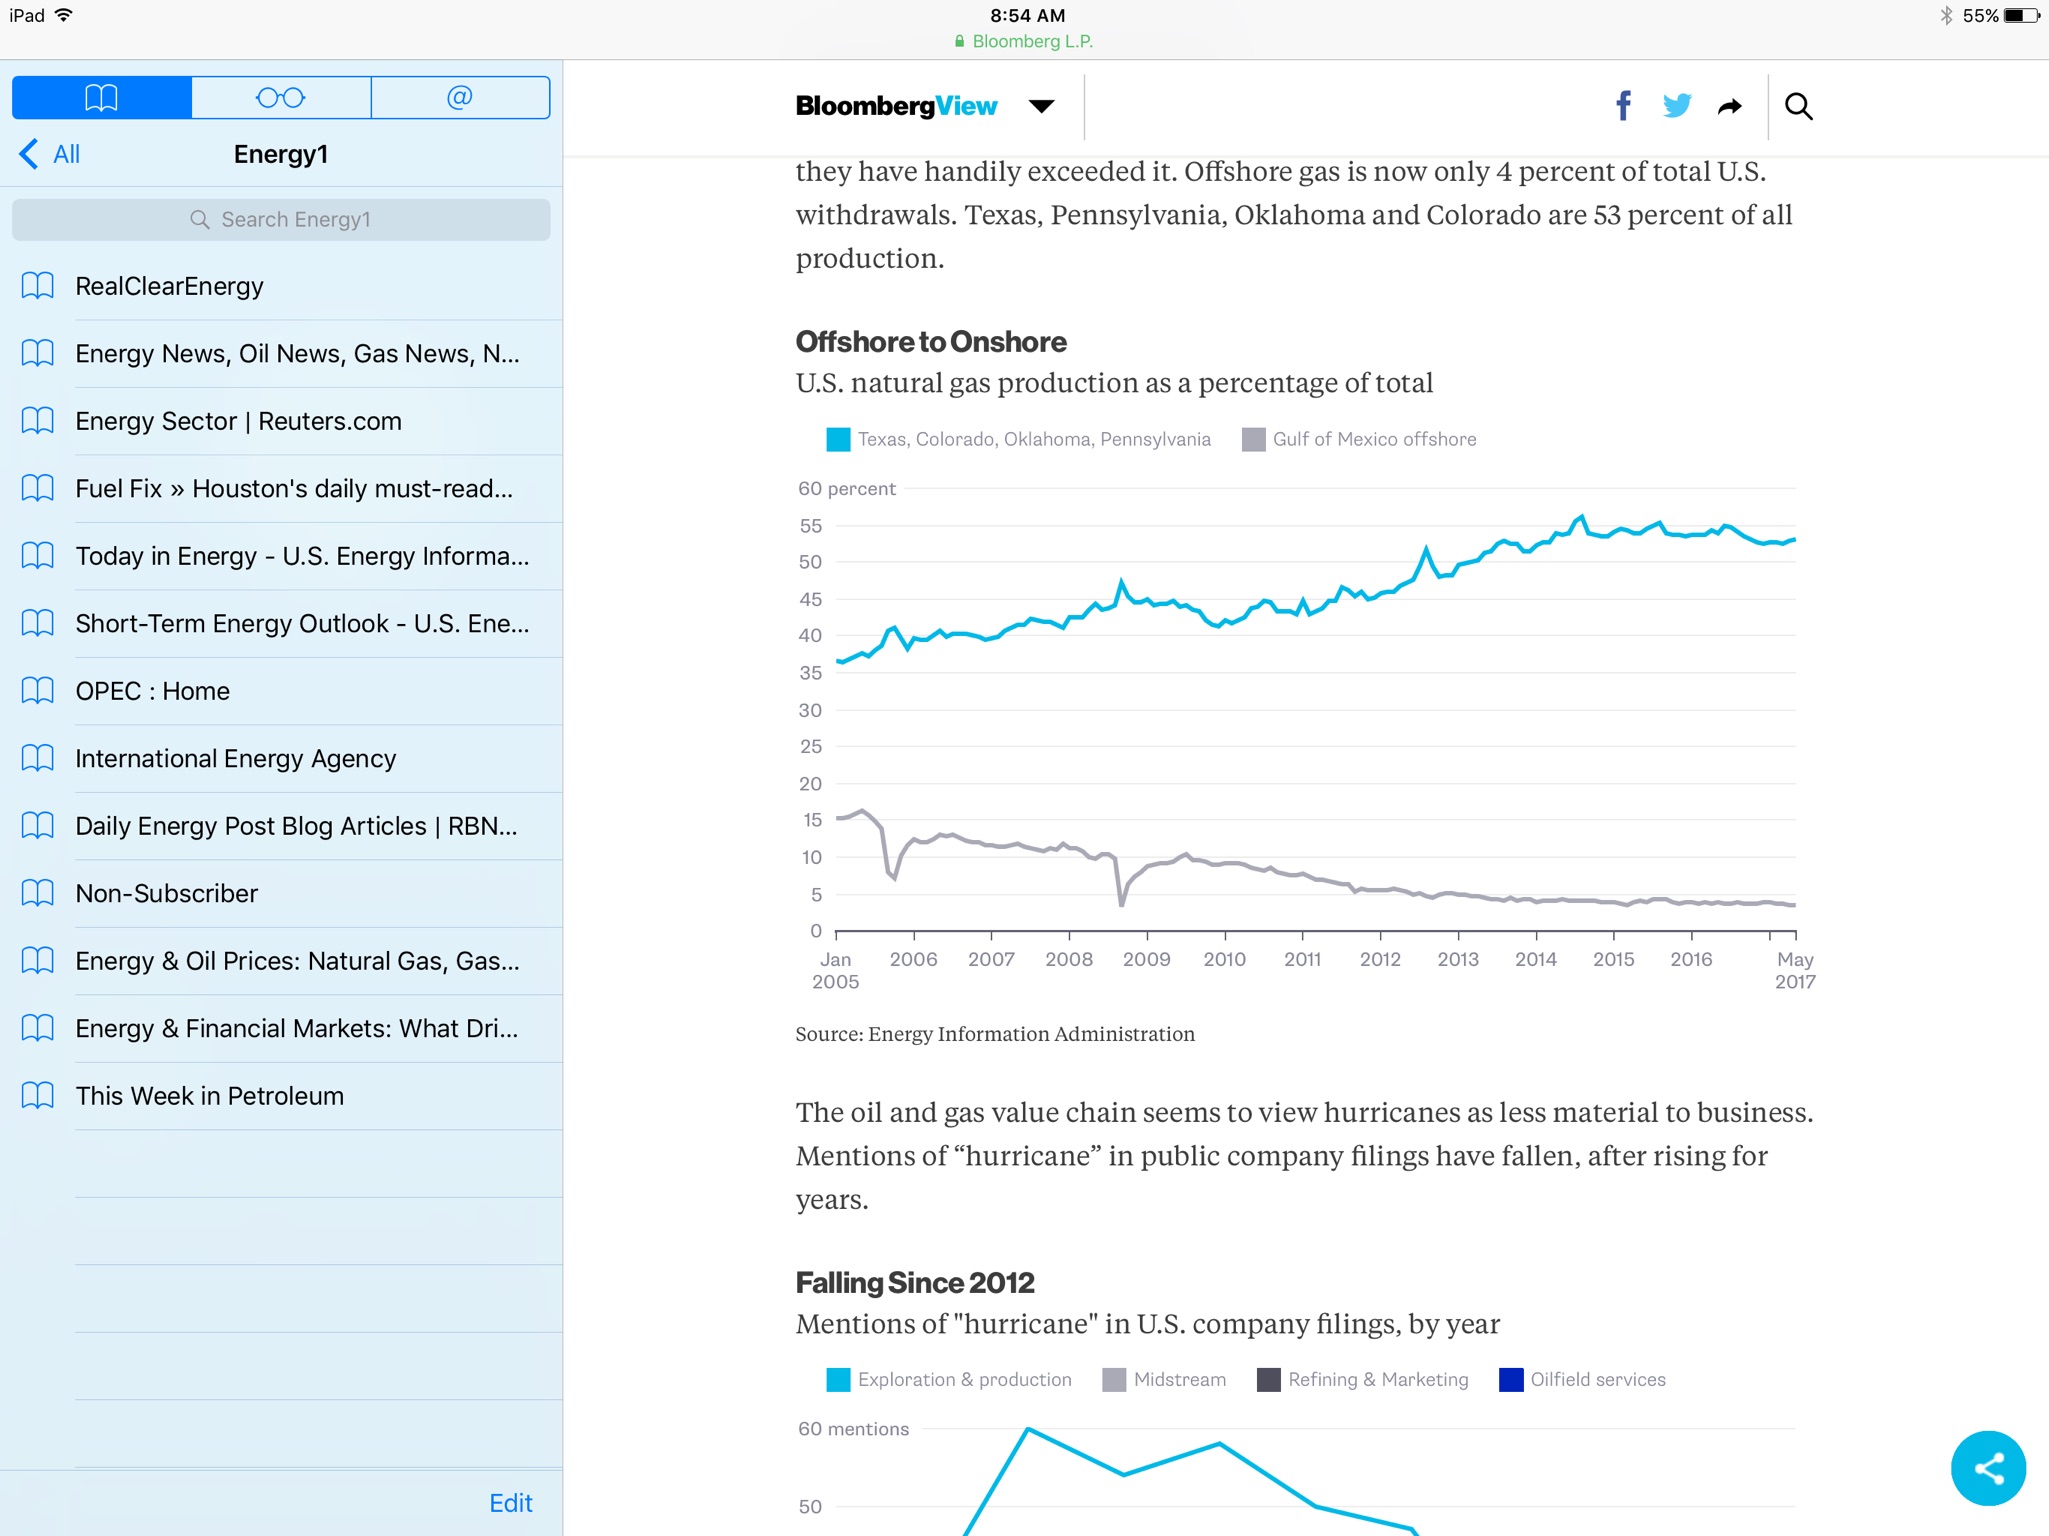Open the Reading List glasses tab
2049x1536 pixels.
coord(281,98)
